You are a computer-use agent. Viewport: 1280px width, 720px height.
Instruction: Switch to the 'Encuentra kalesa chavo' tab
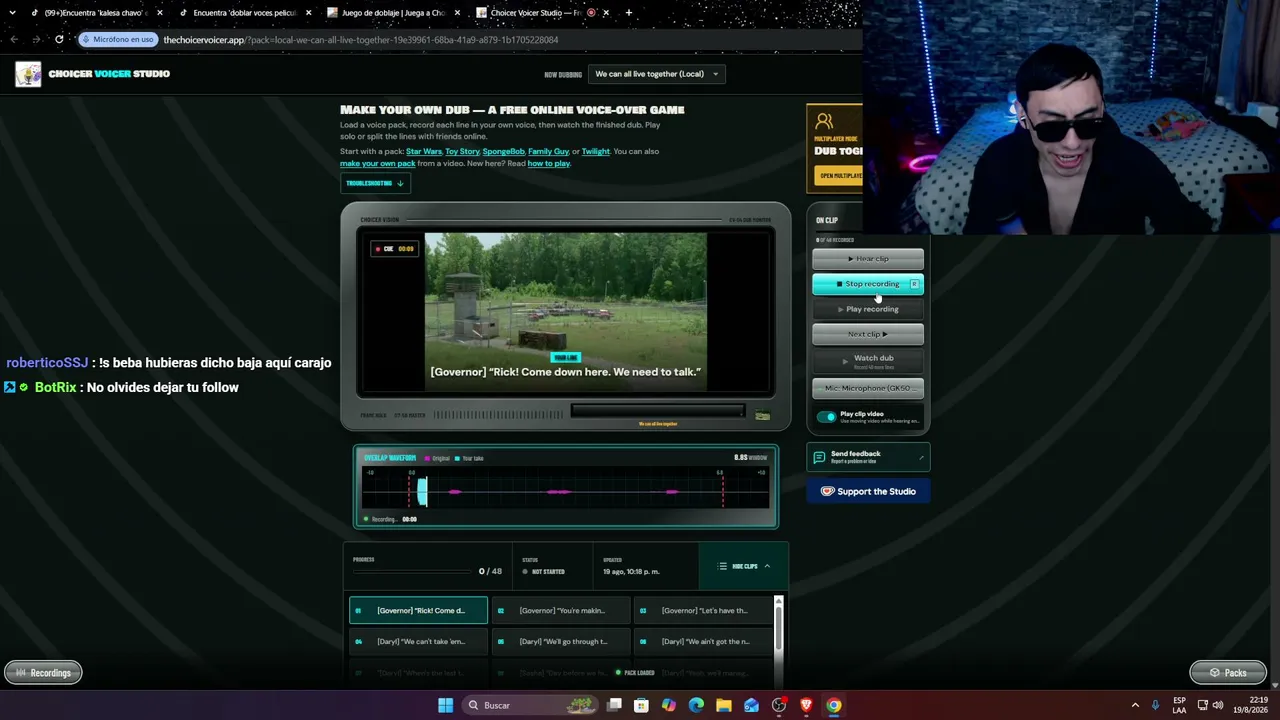96,13
